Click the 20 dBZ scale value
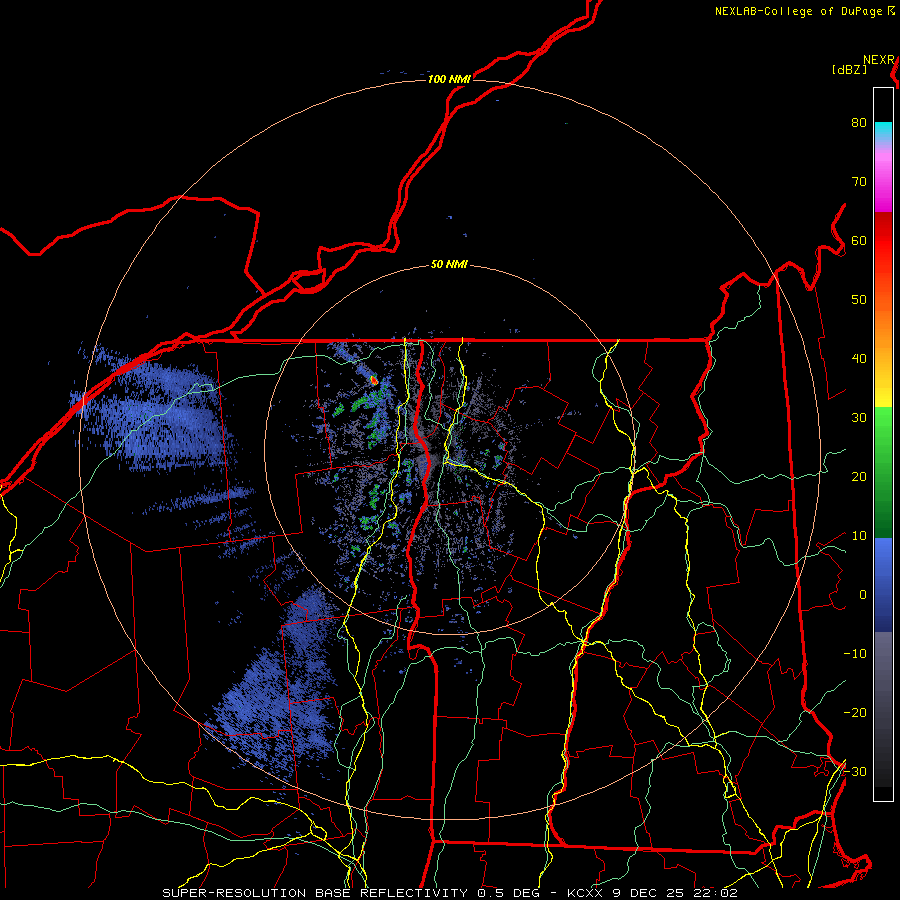This screenshot has width=900, height=900. pyautogui.click(x=859, y=477)
